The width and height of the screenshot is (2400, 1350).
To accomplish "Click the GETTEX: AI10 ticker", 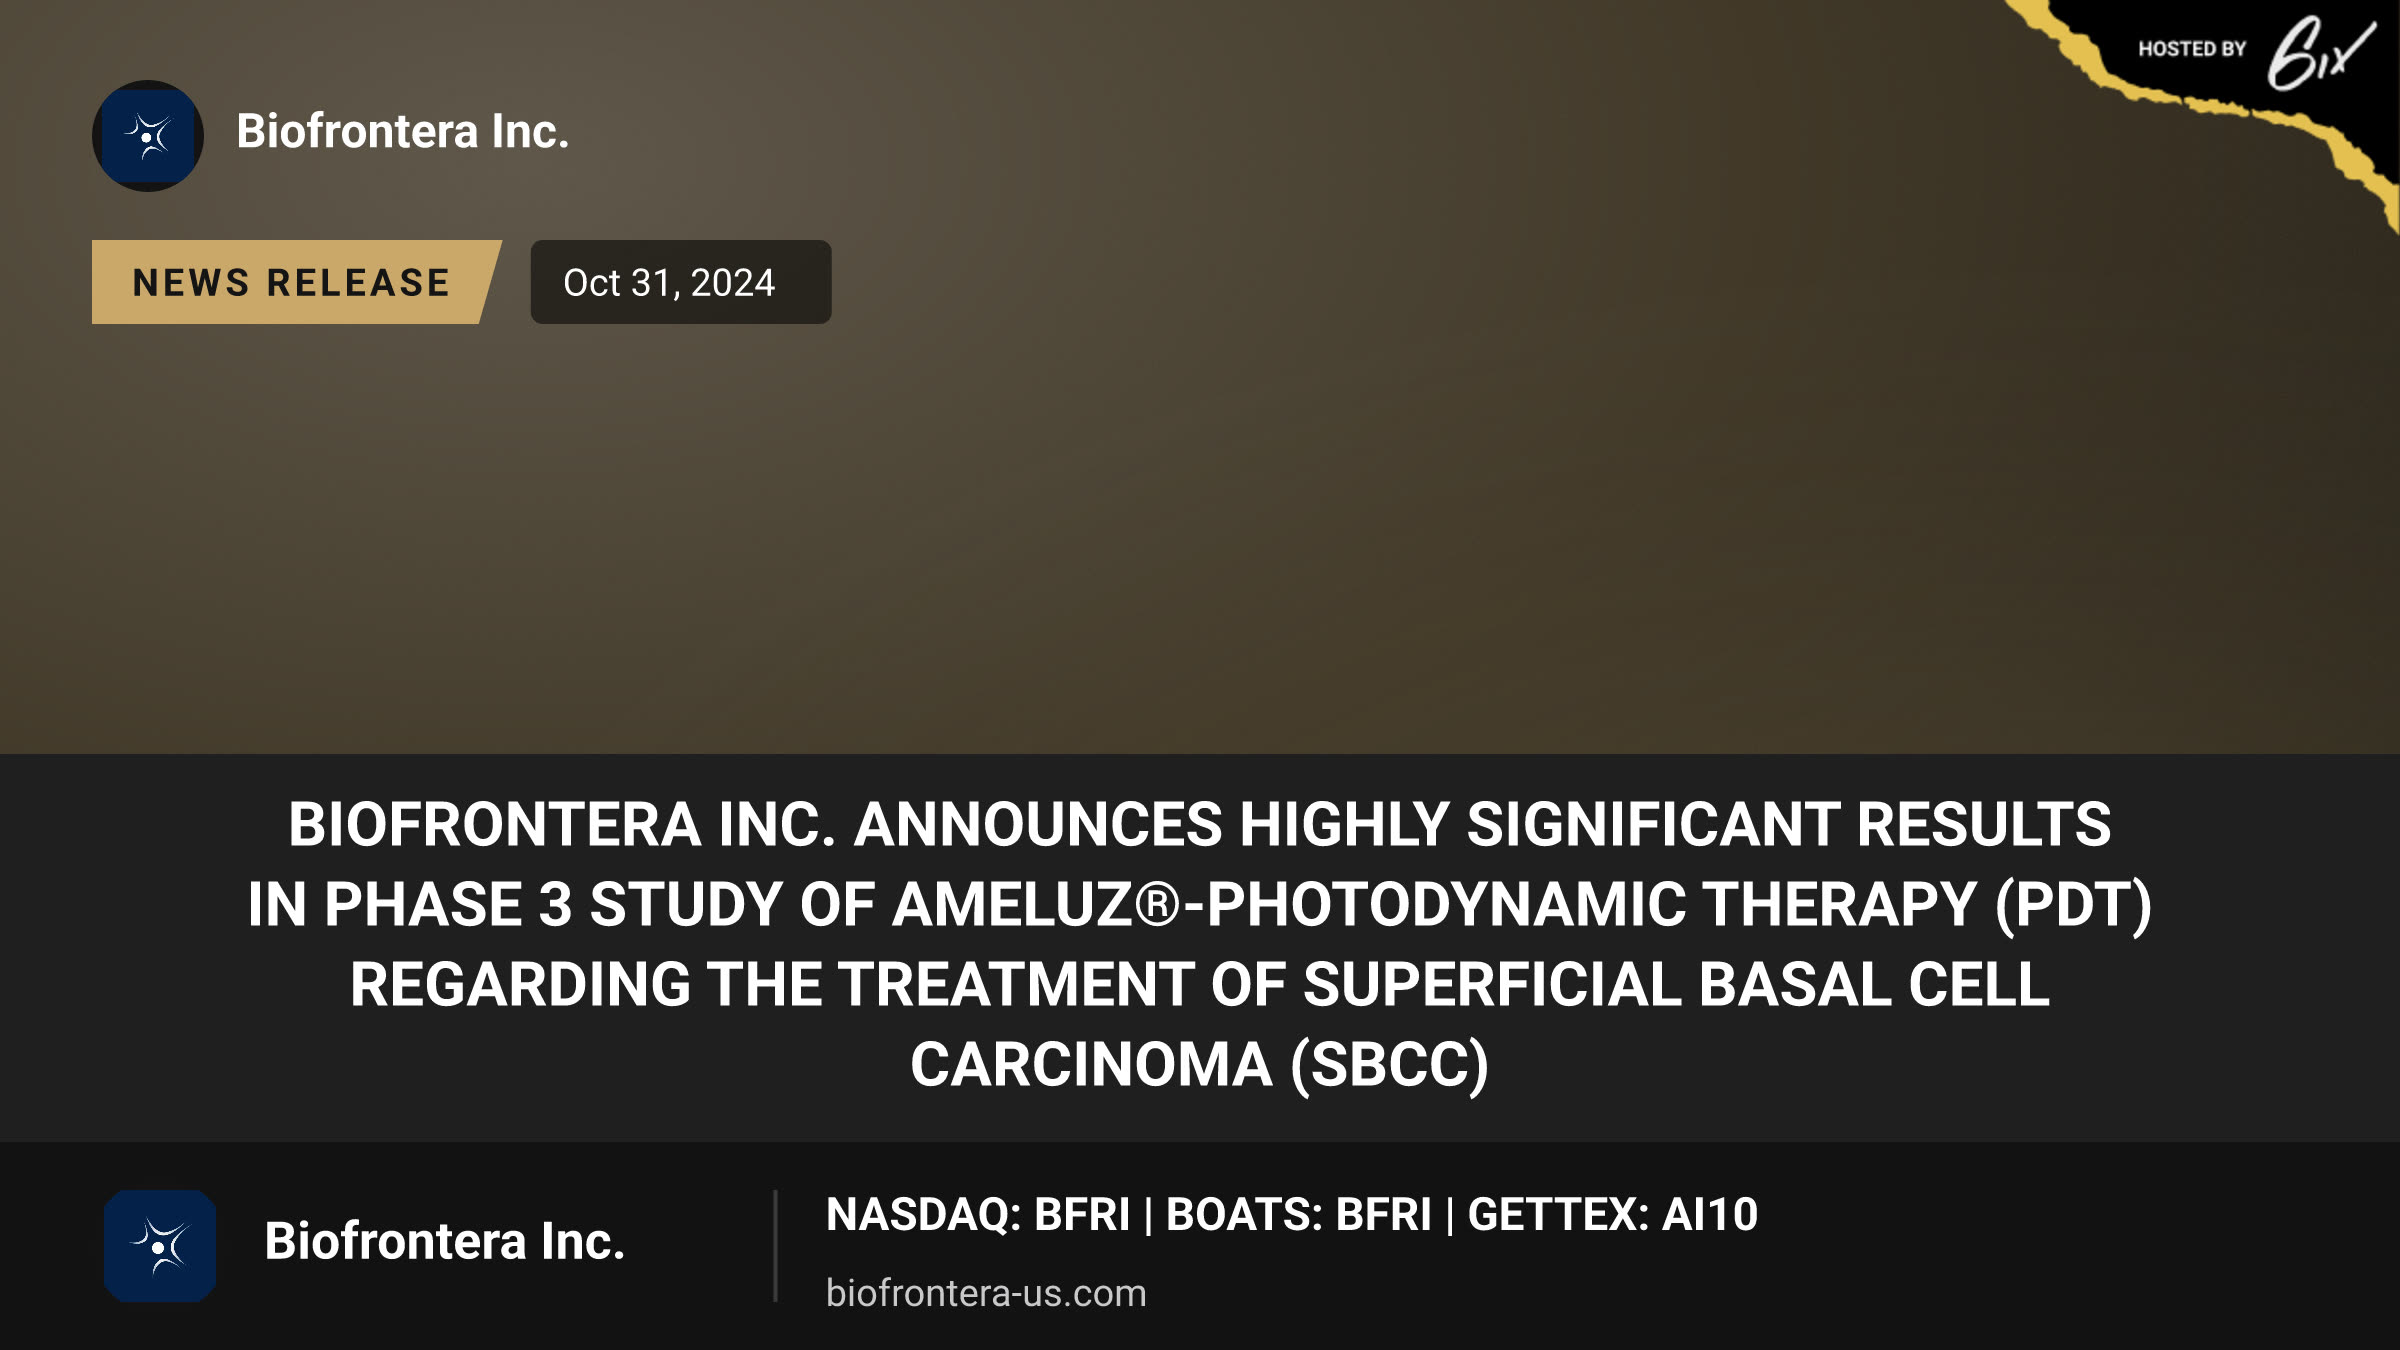I will 1612,1215.
